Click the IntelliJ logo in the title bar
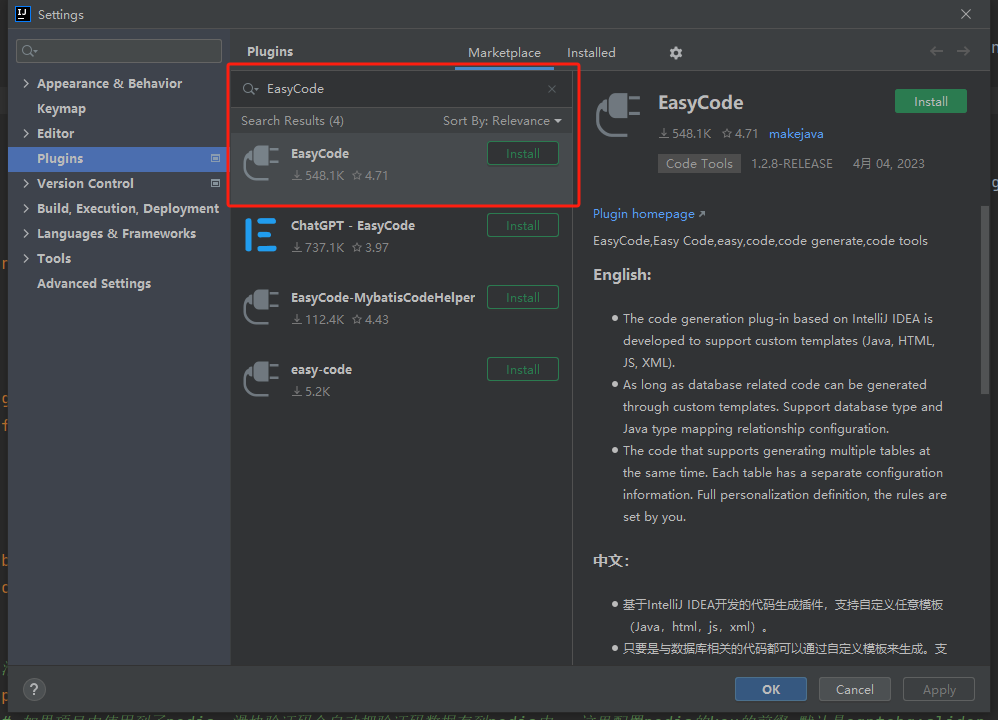This screenshot has width=998, height=720. click(23, 14)
